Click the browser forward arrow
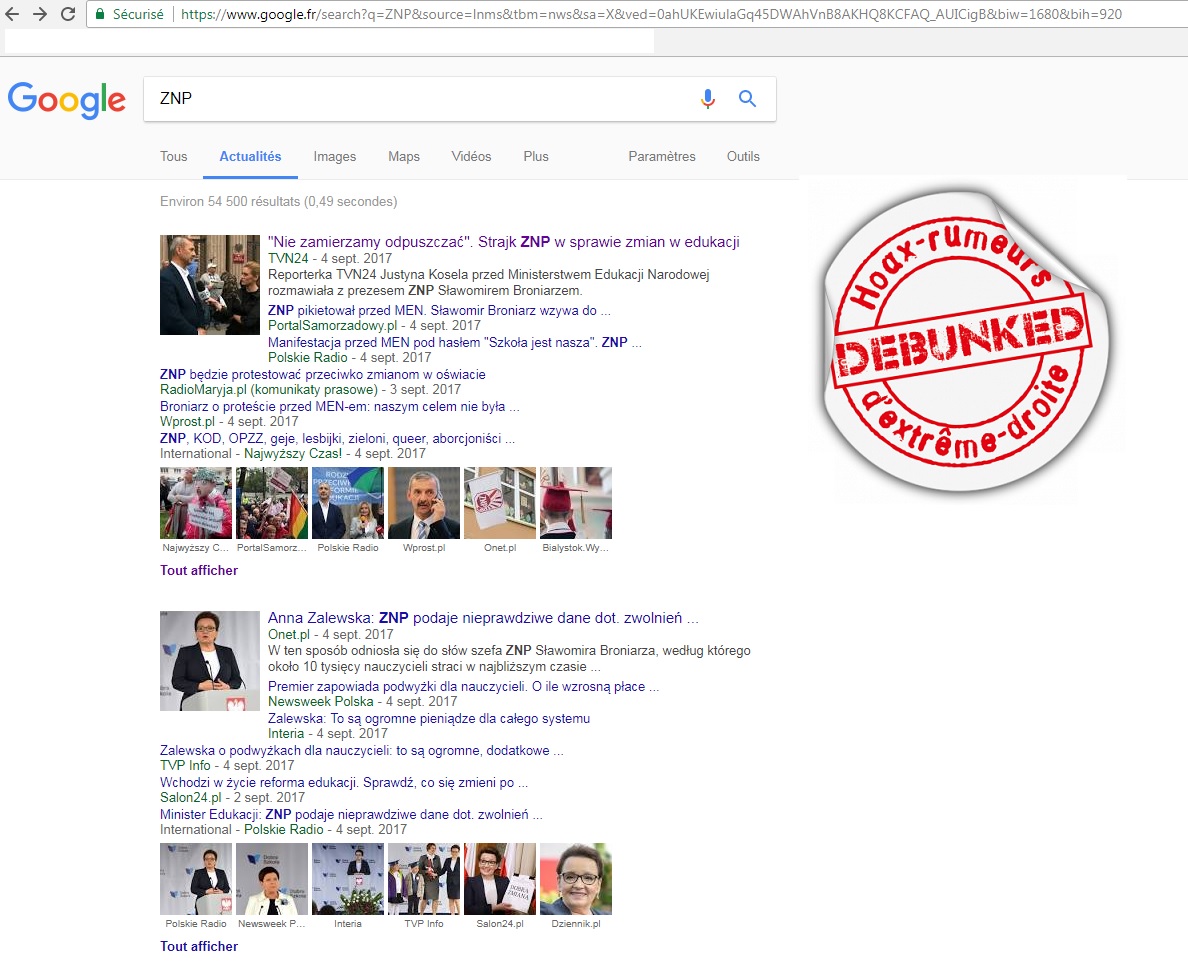The image size is (1188, 968). point(39,14)
